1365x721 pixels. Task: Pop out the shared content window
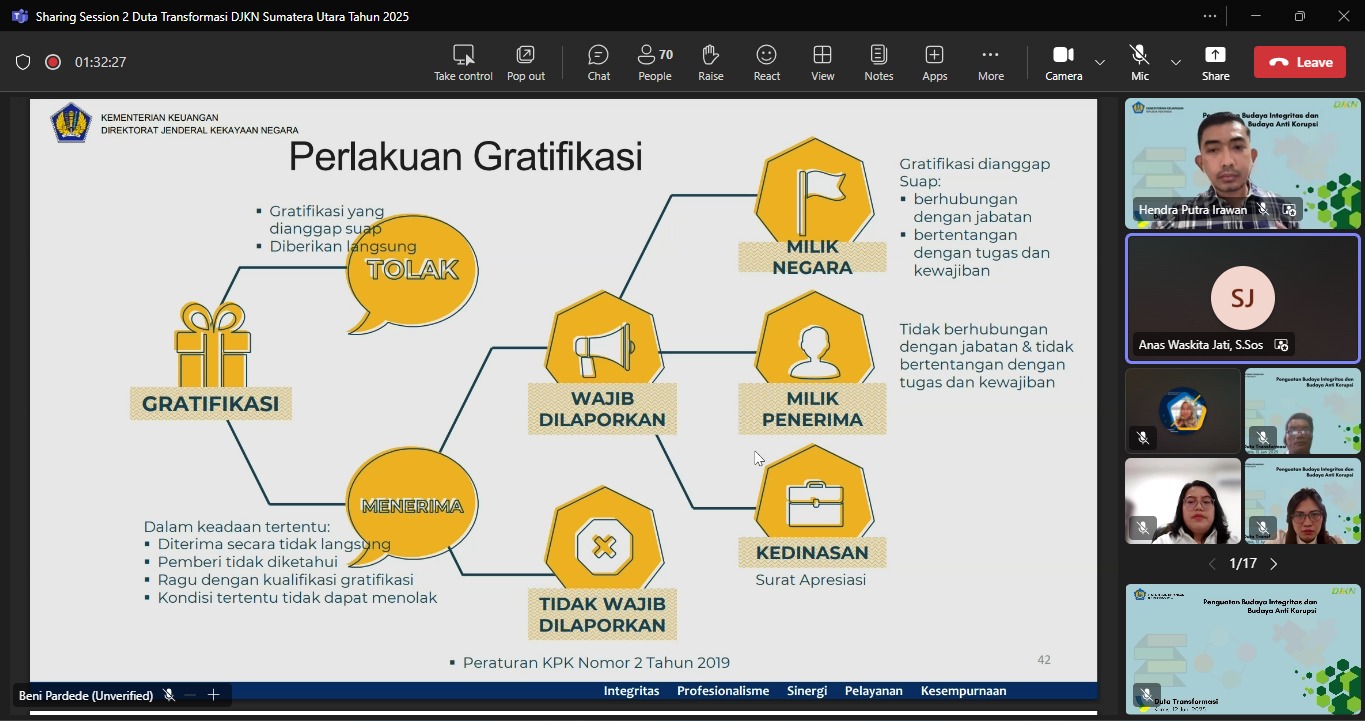526,62
